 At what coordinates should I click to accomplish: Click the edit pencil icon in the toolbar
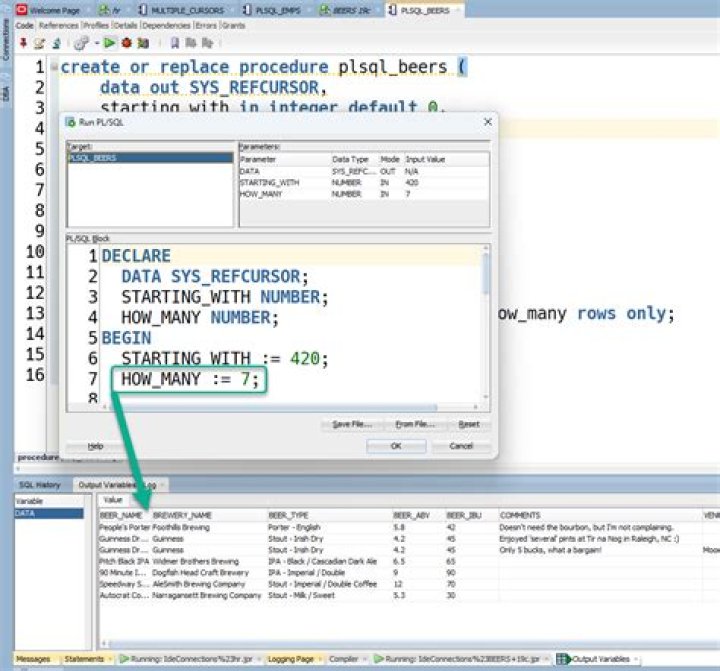[x=39, y=43]
